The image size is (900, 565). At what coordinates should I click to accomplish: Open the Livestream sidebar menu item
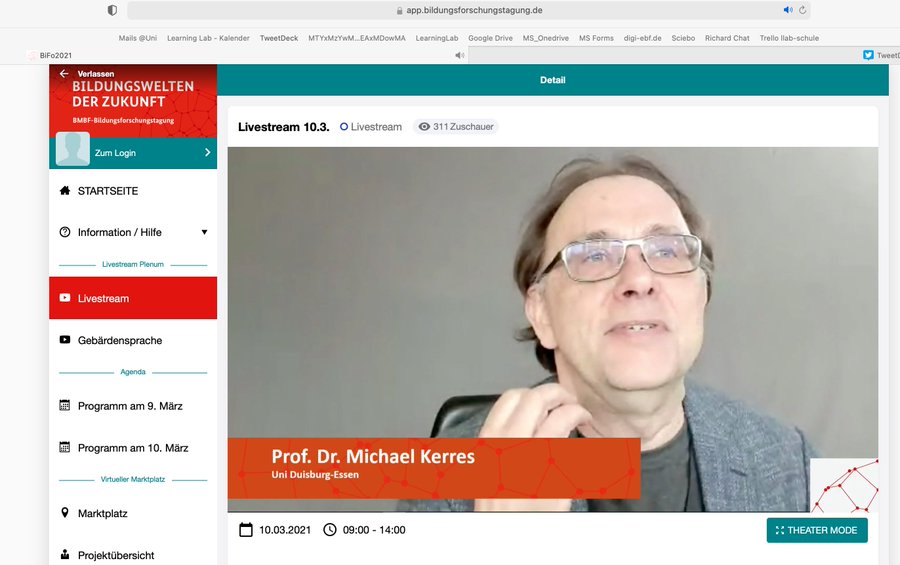133,298
